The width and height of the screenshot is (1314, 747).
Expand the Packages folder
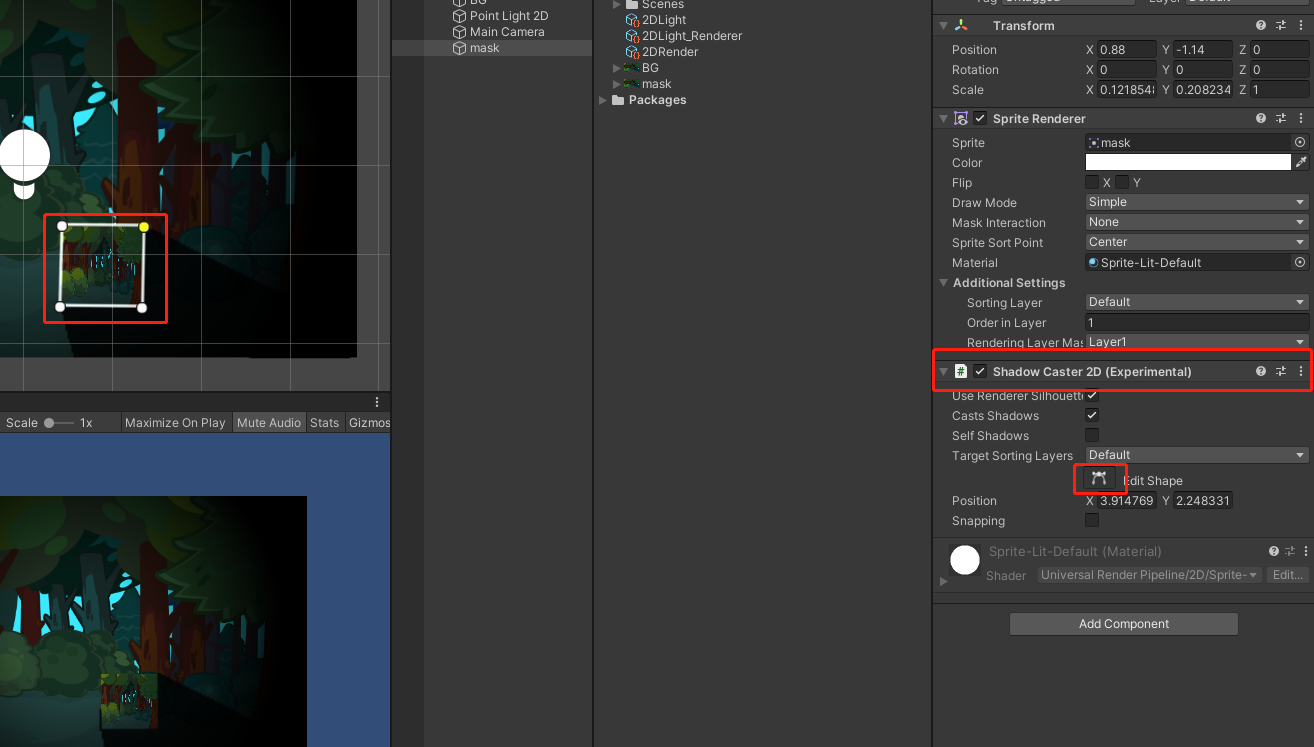pos(603,100)
